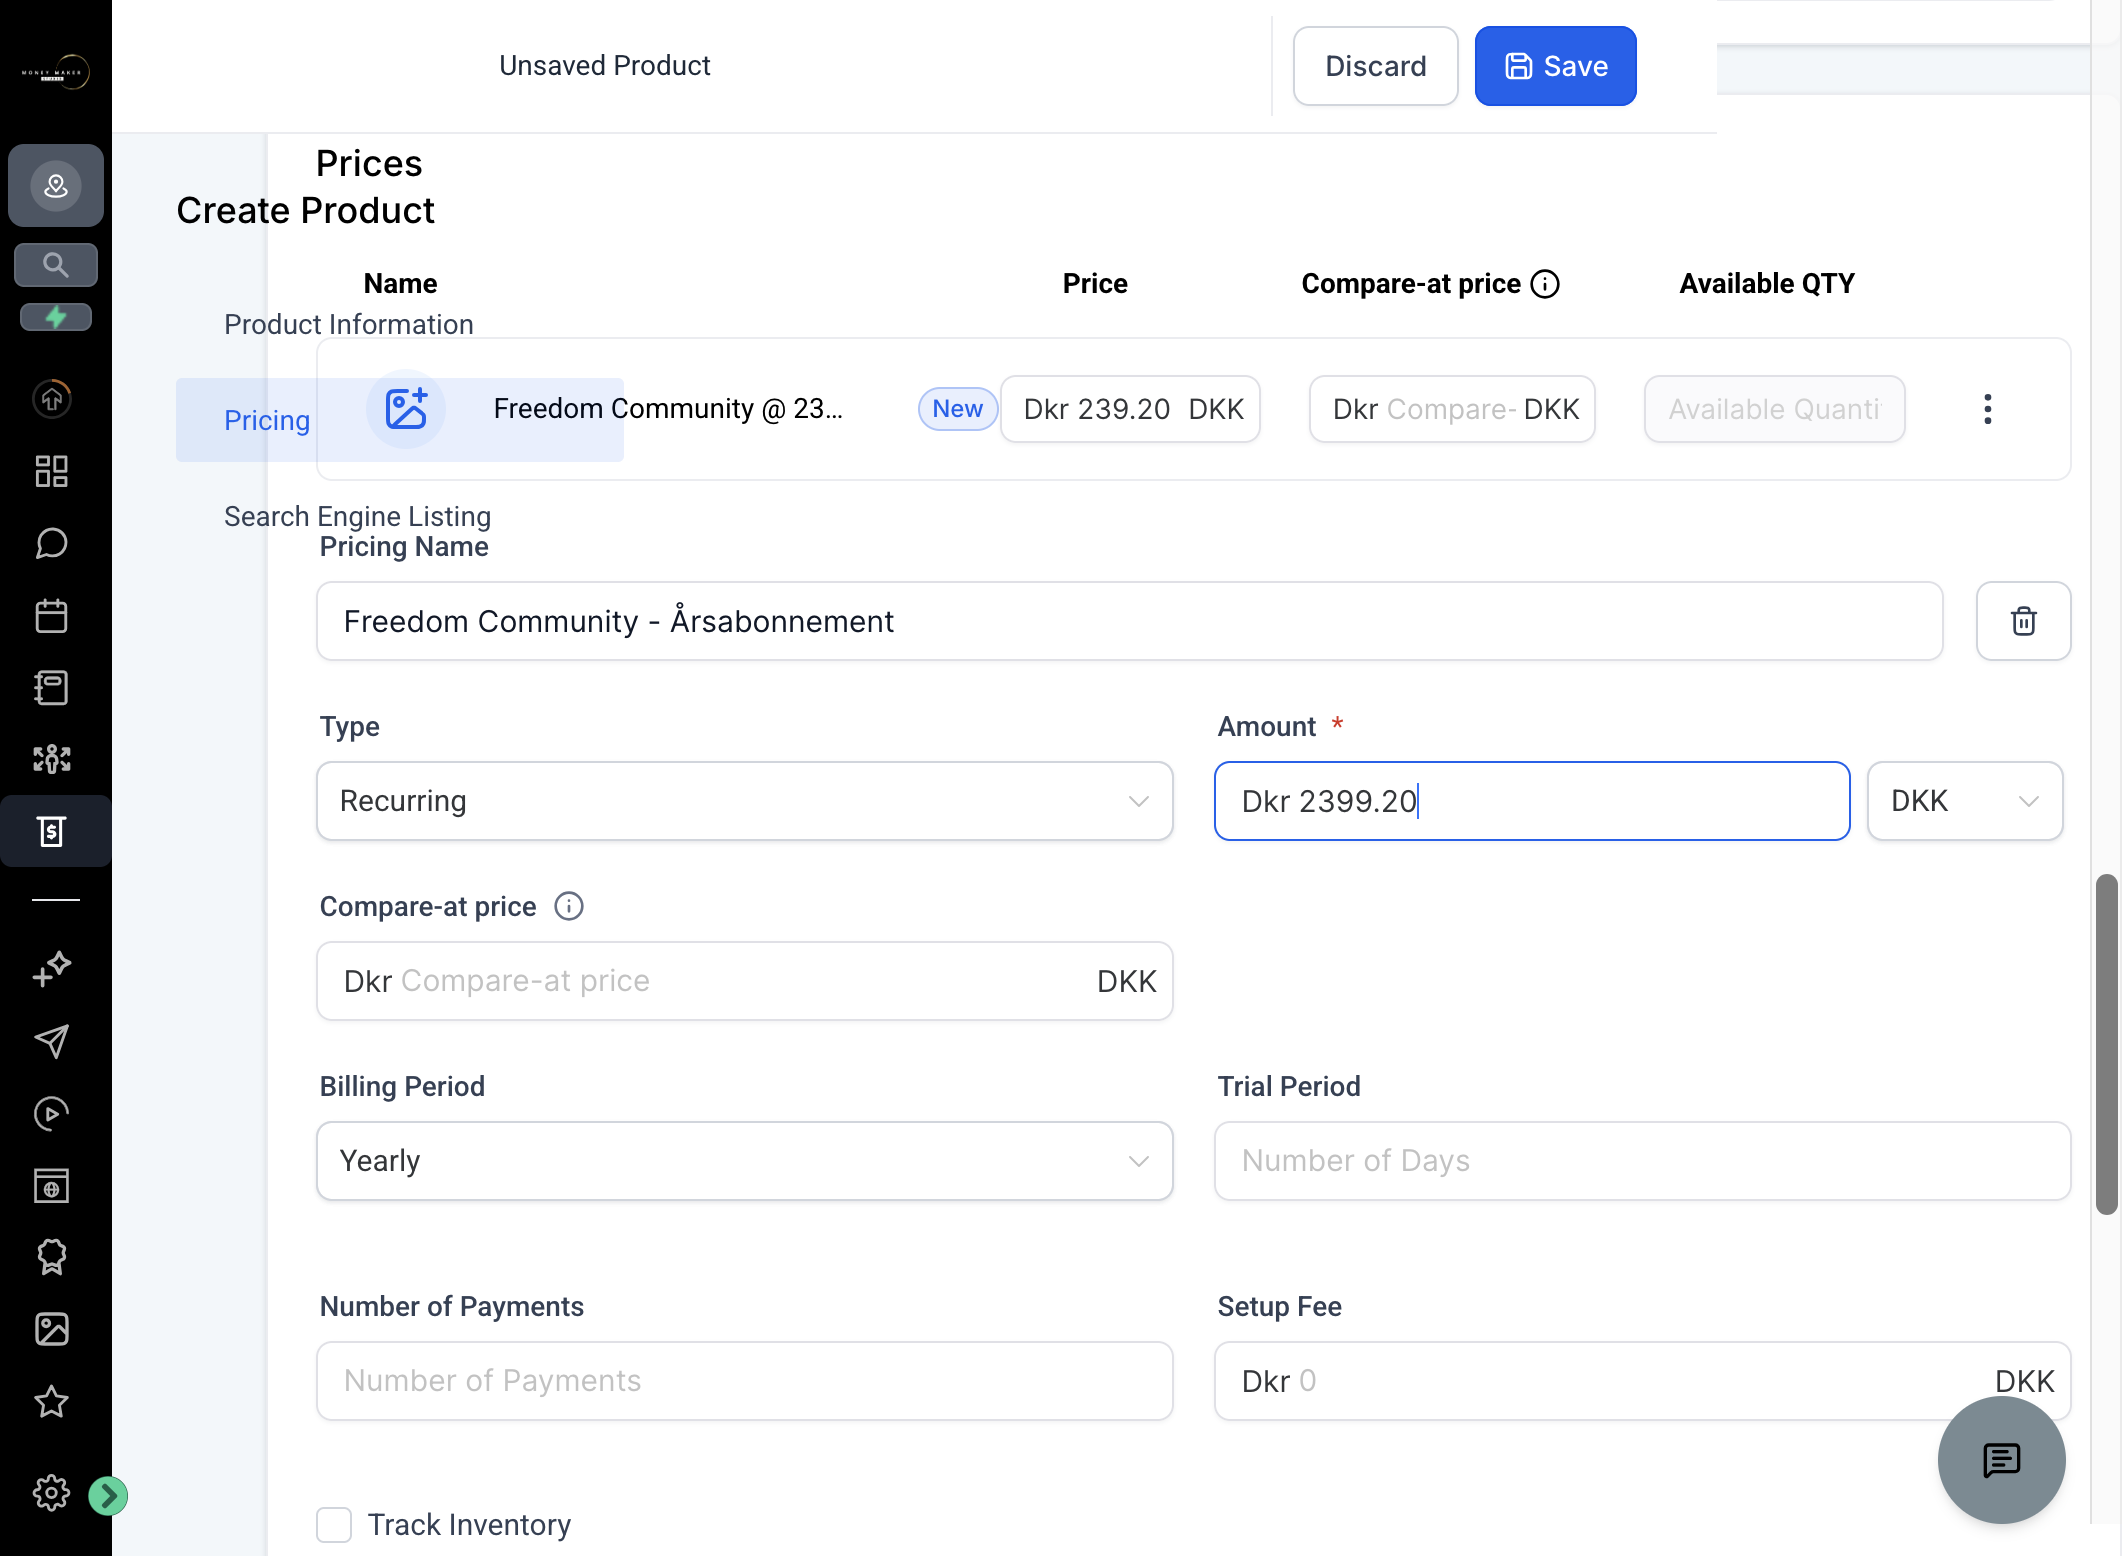Image resolution: width=2122 pixels, height=1556 pixels.
Task: Click the New badge on price row
Action: [957, 409]
